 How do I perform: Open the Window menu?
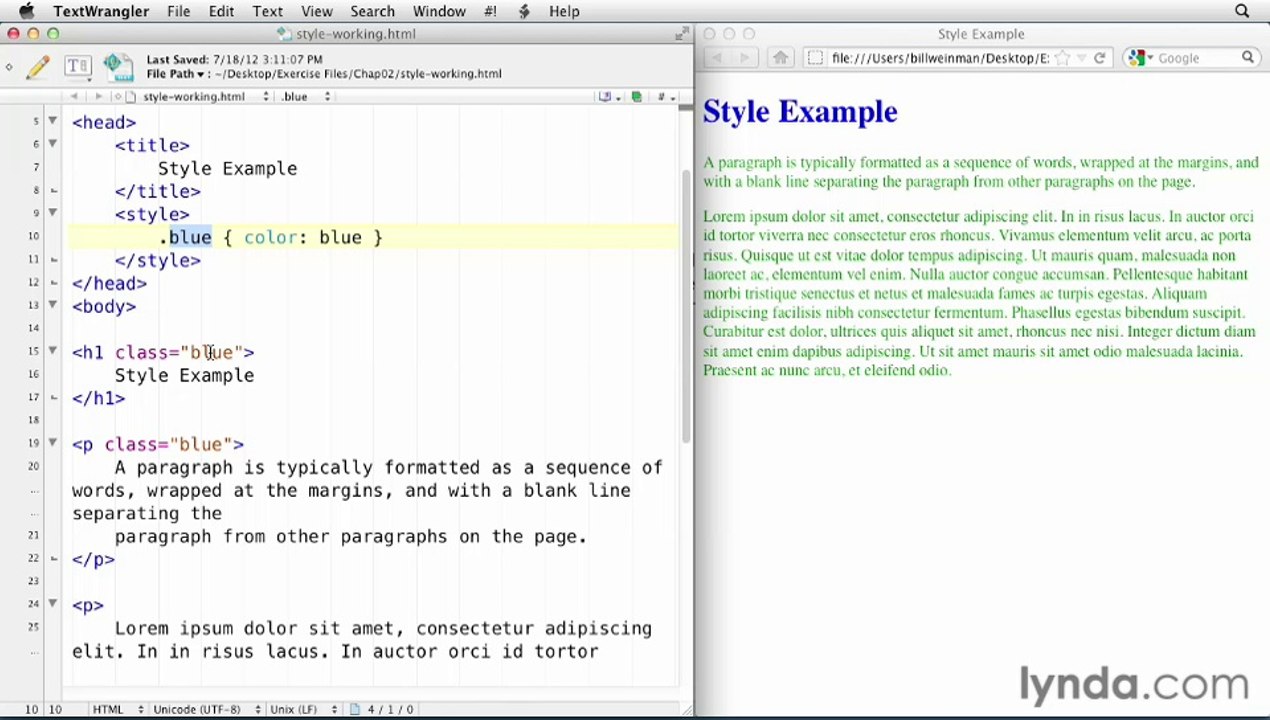439,11
